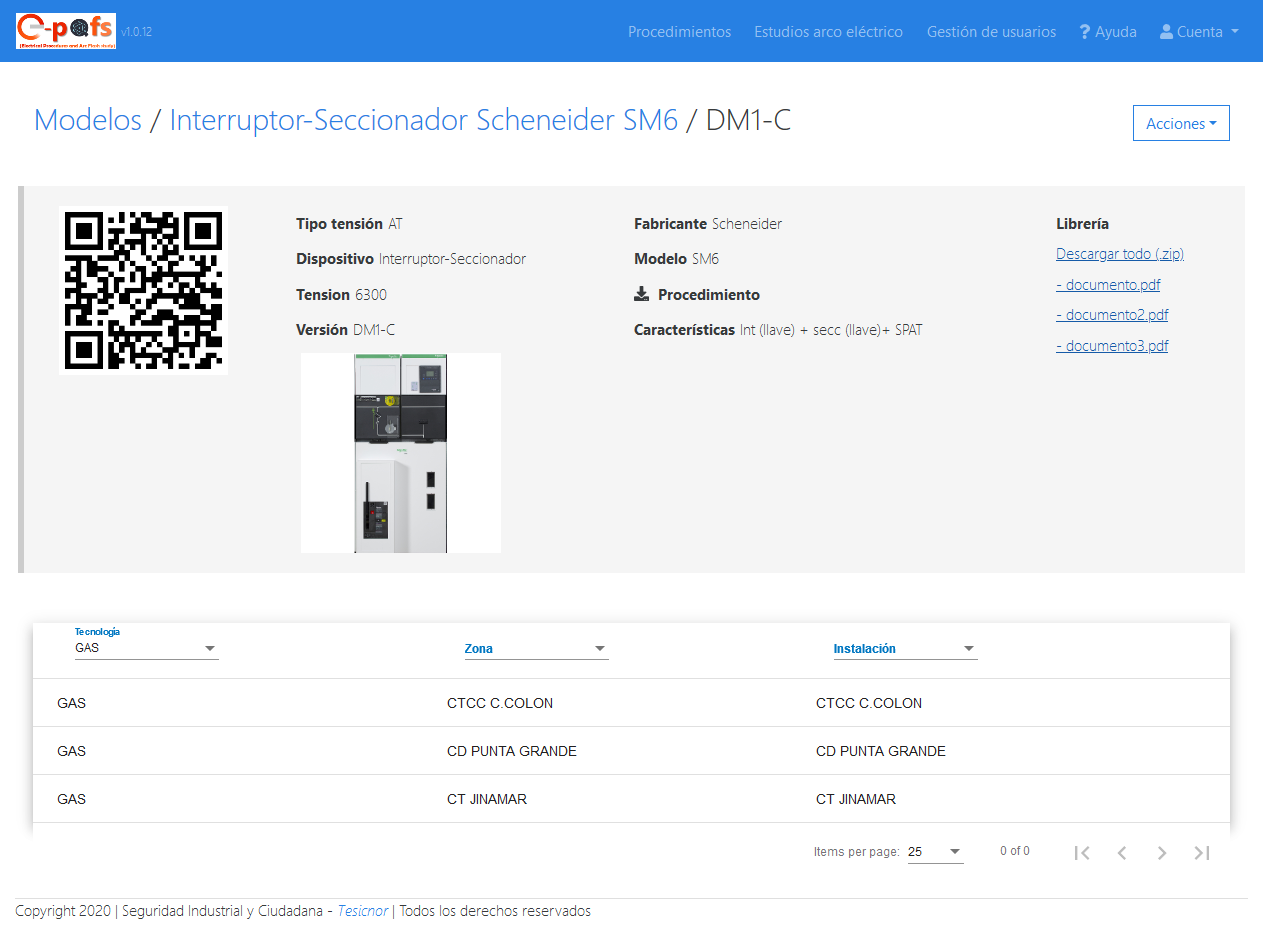The height and width of the screenshot is (937, 1263).
Task: Expand the Instalación filter dropdown
Action: tap(904, 649)
